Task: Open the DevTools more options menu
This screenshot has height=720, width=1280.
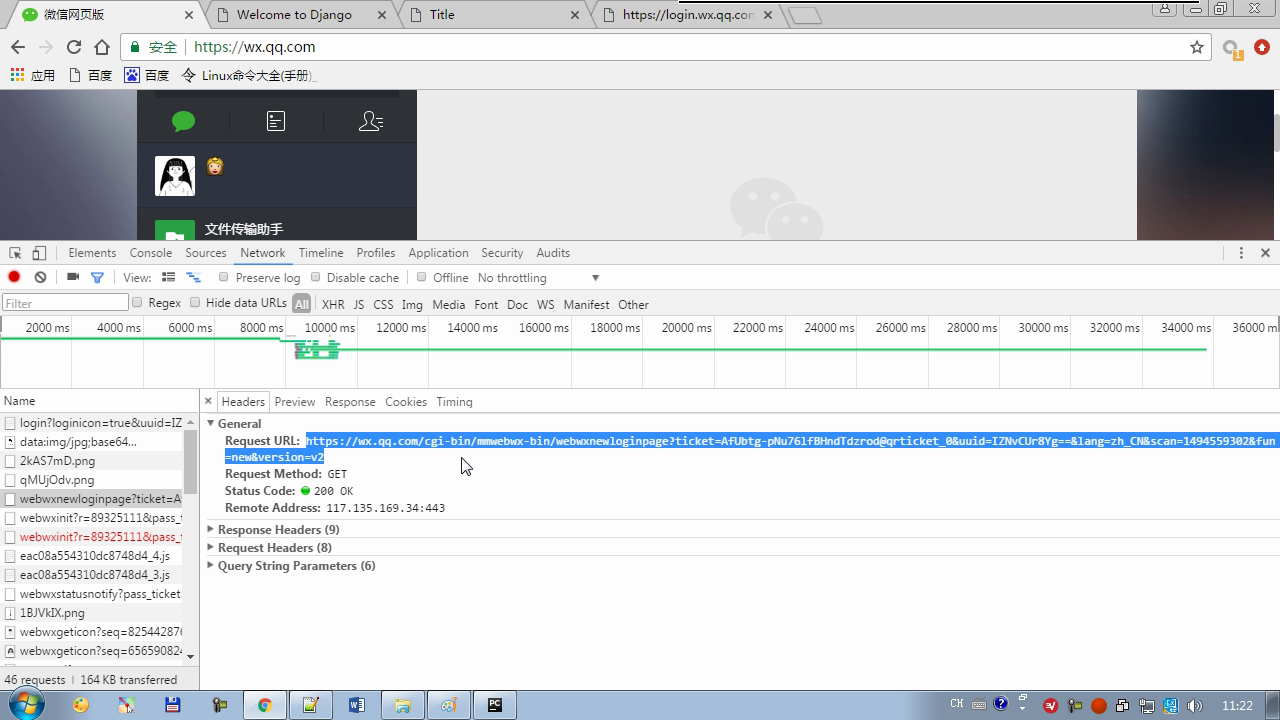Action: pos(1241,253)
